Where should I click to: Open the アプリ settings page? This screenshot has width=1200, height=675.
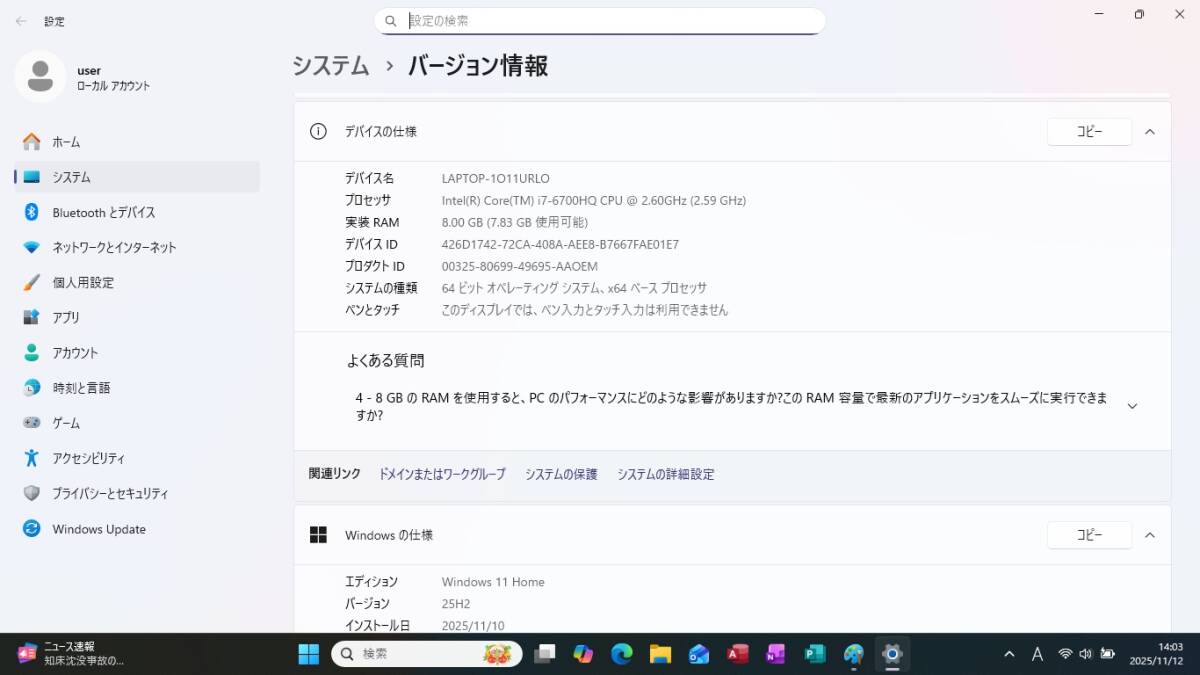(x=137, y=317)
